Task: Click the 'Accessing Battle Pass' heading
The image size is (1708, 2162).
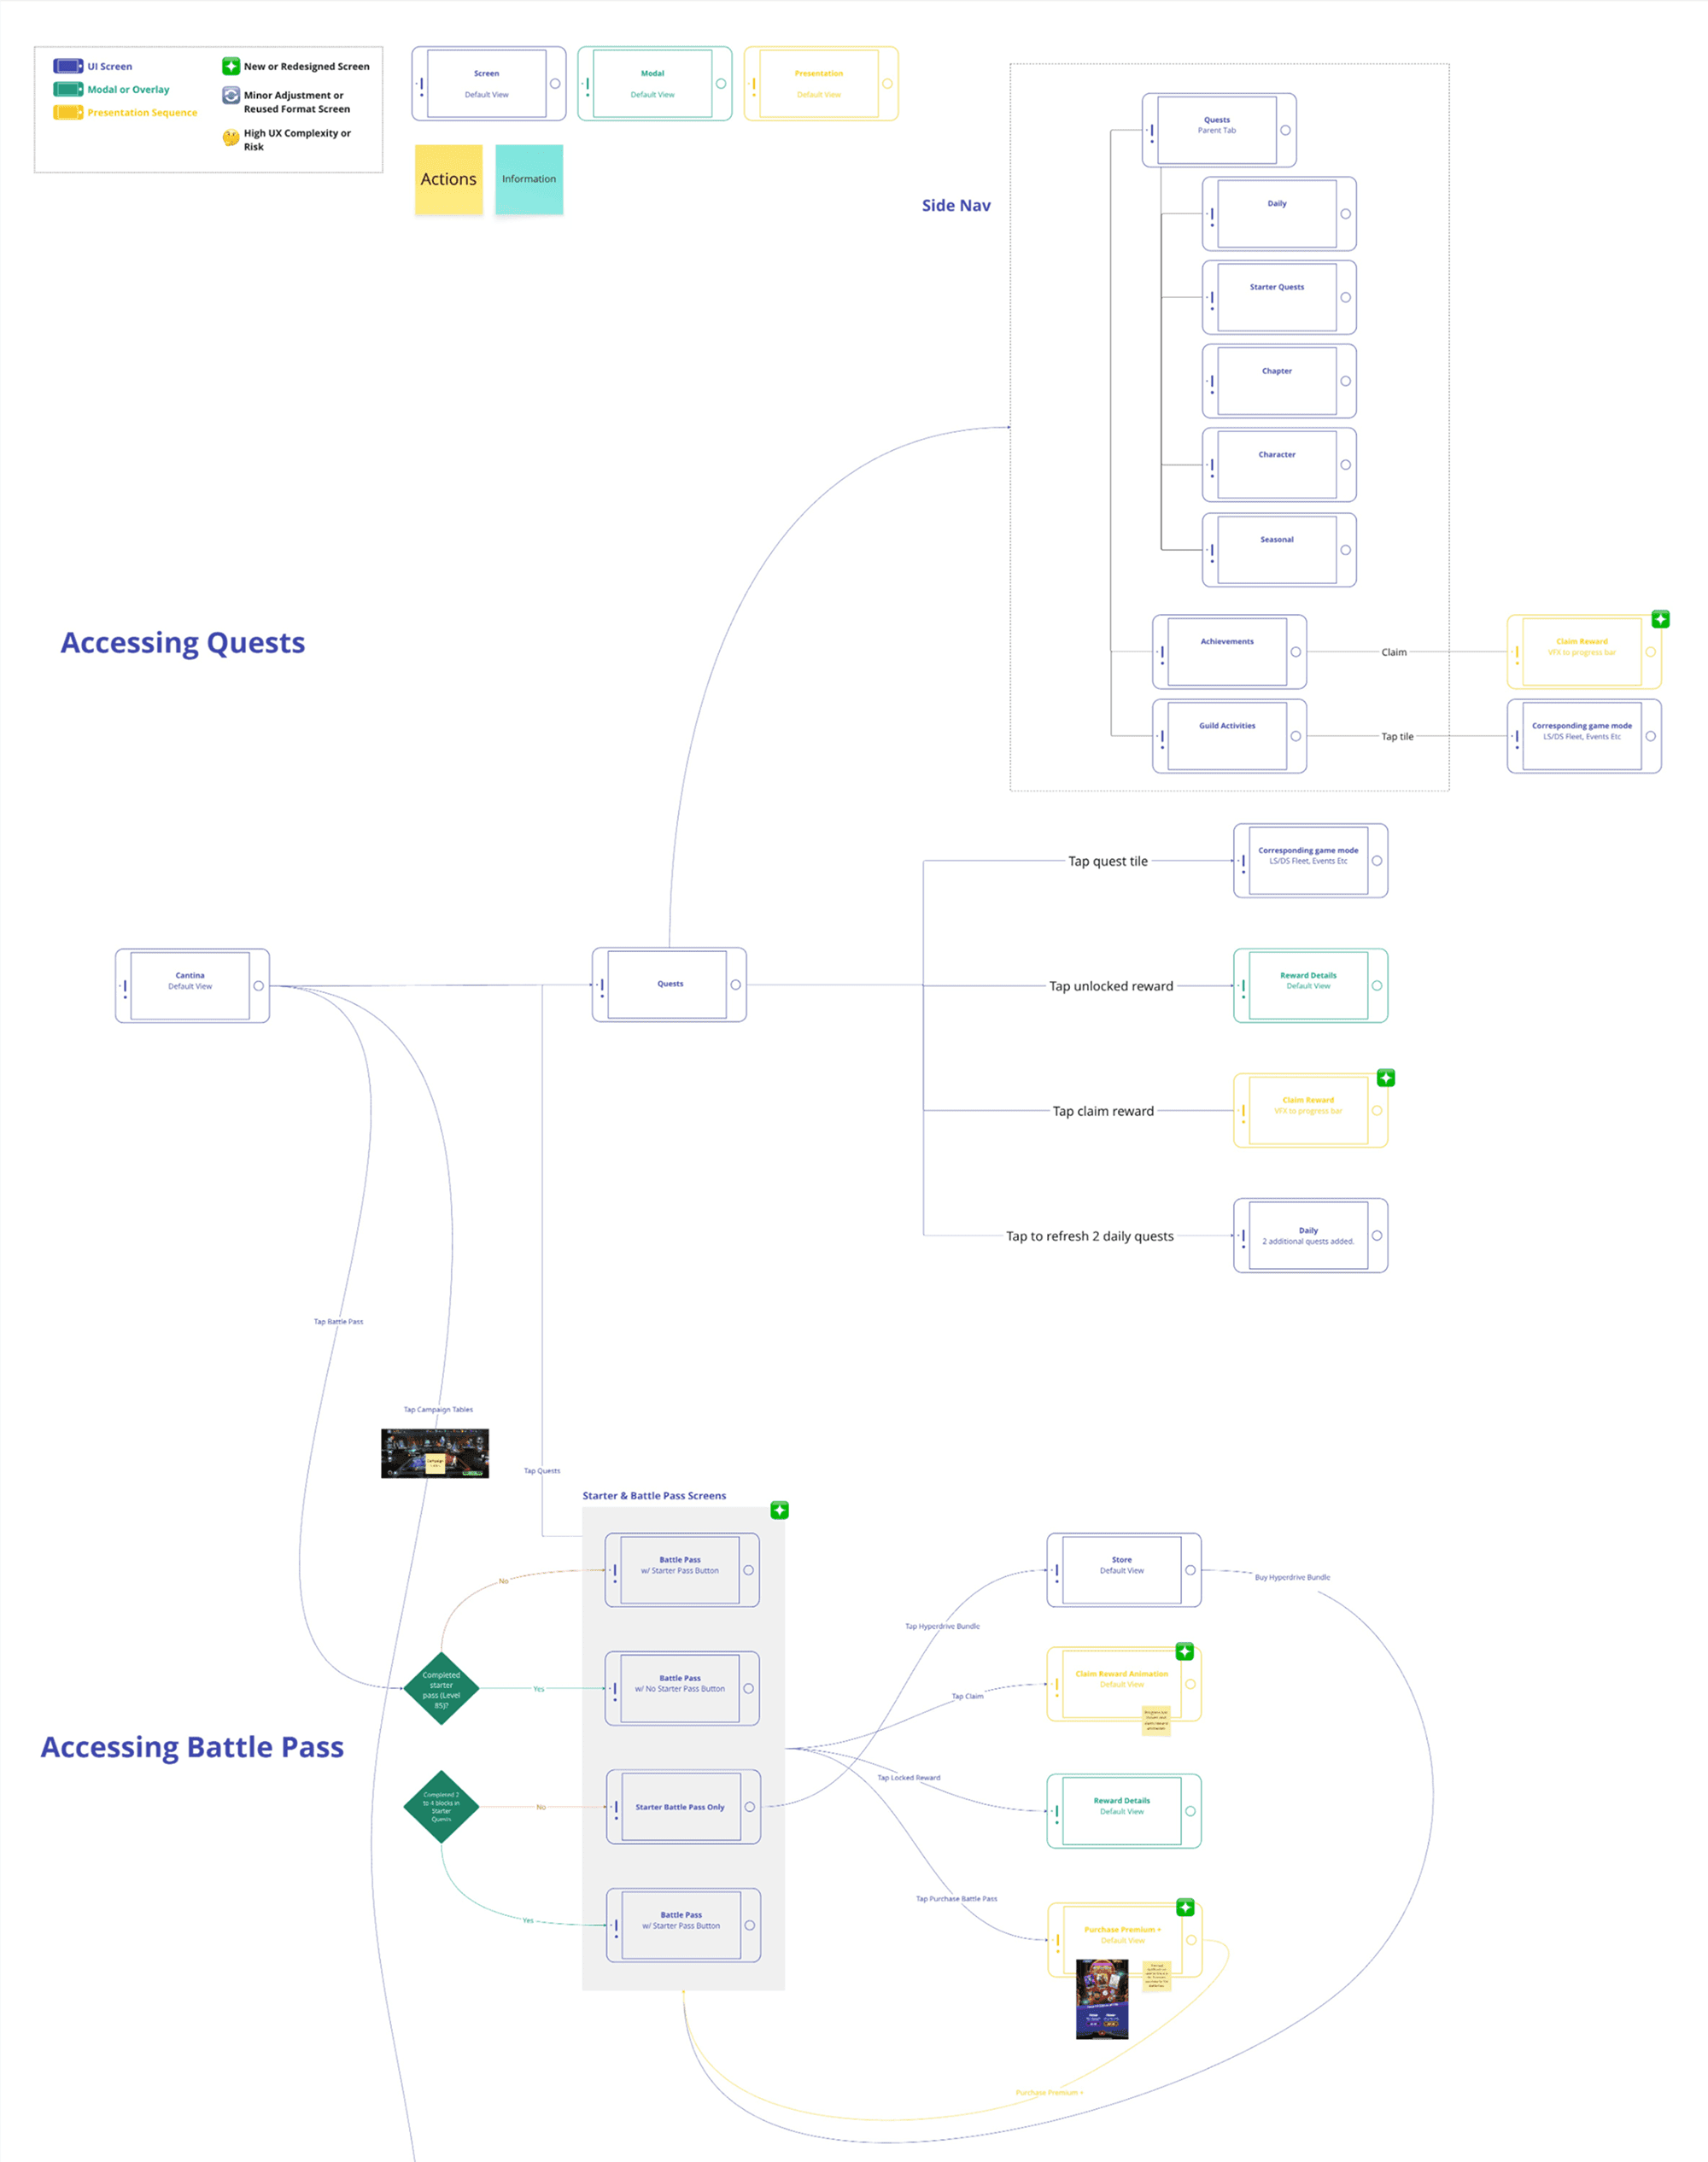Action: (192, 1747)
